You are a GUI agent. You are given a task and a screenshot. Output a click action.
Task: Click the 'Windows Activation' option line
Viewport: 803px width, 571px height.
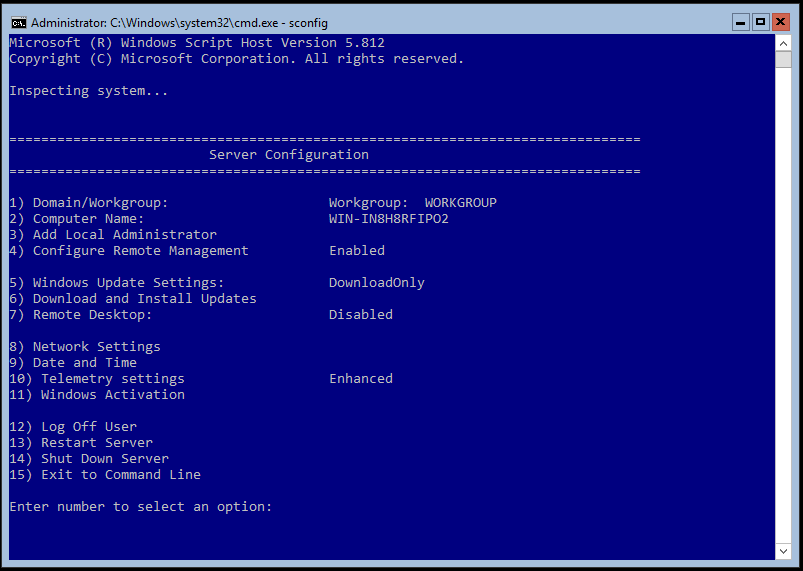point(112,395)
